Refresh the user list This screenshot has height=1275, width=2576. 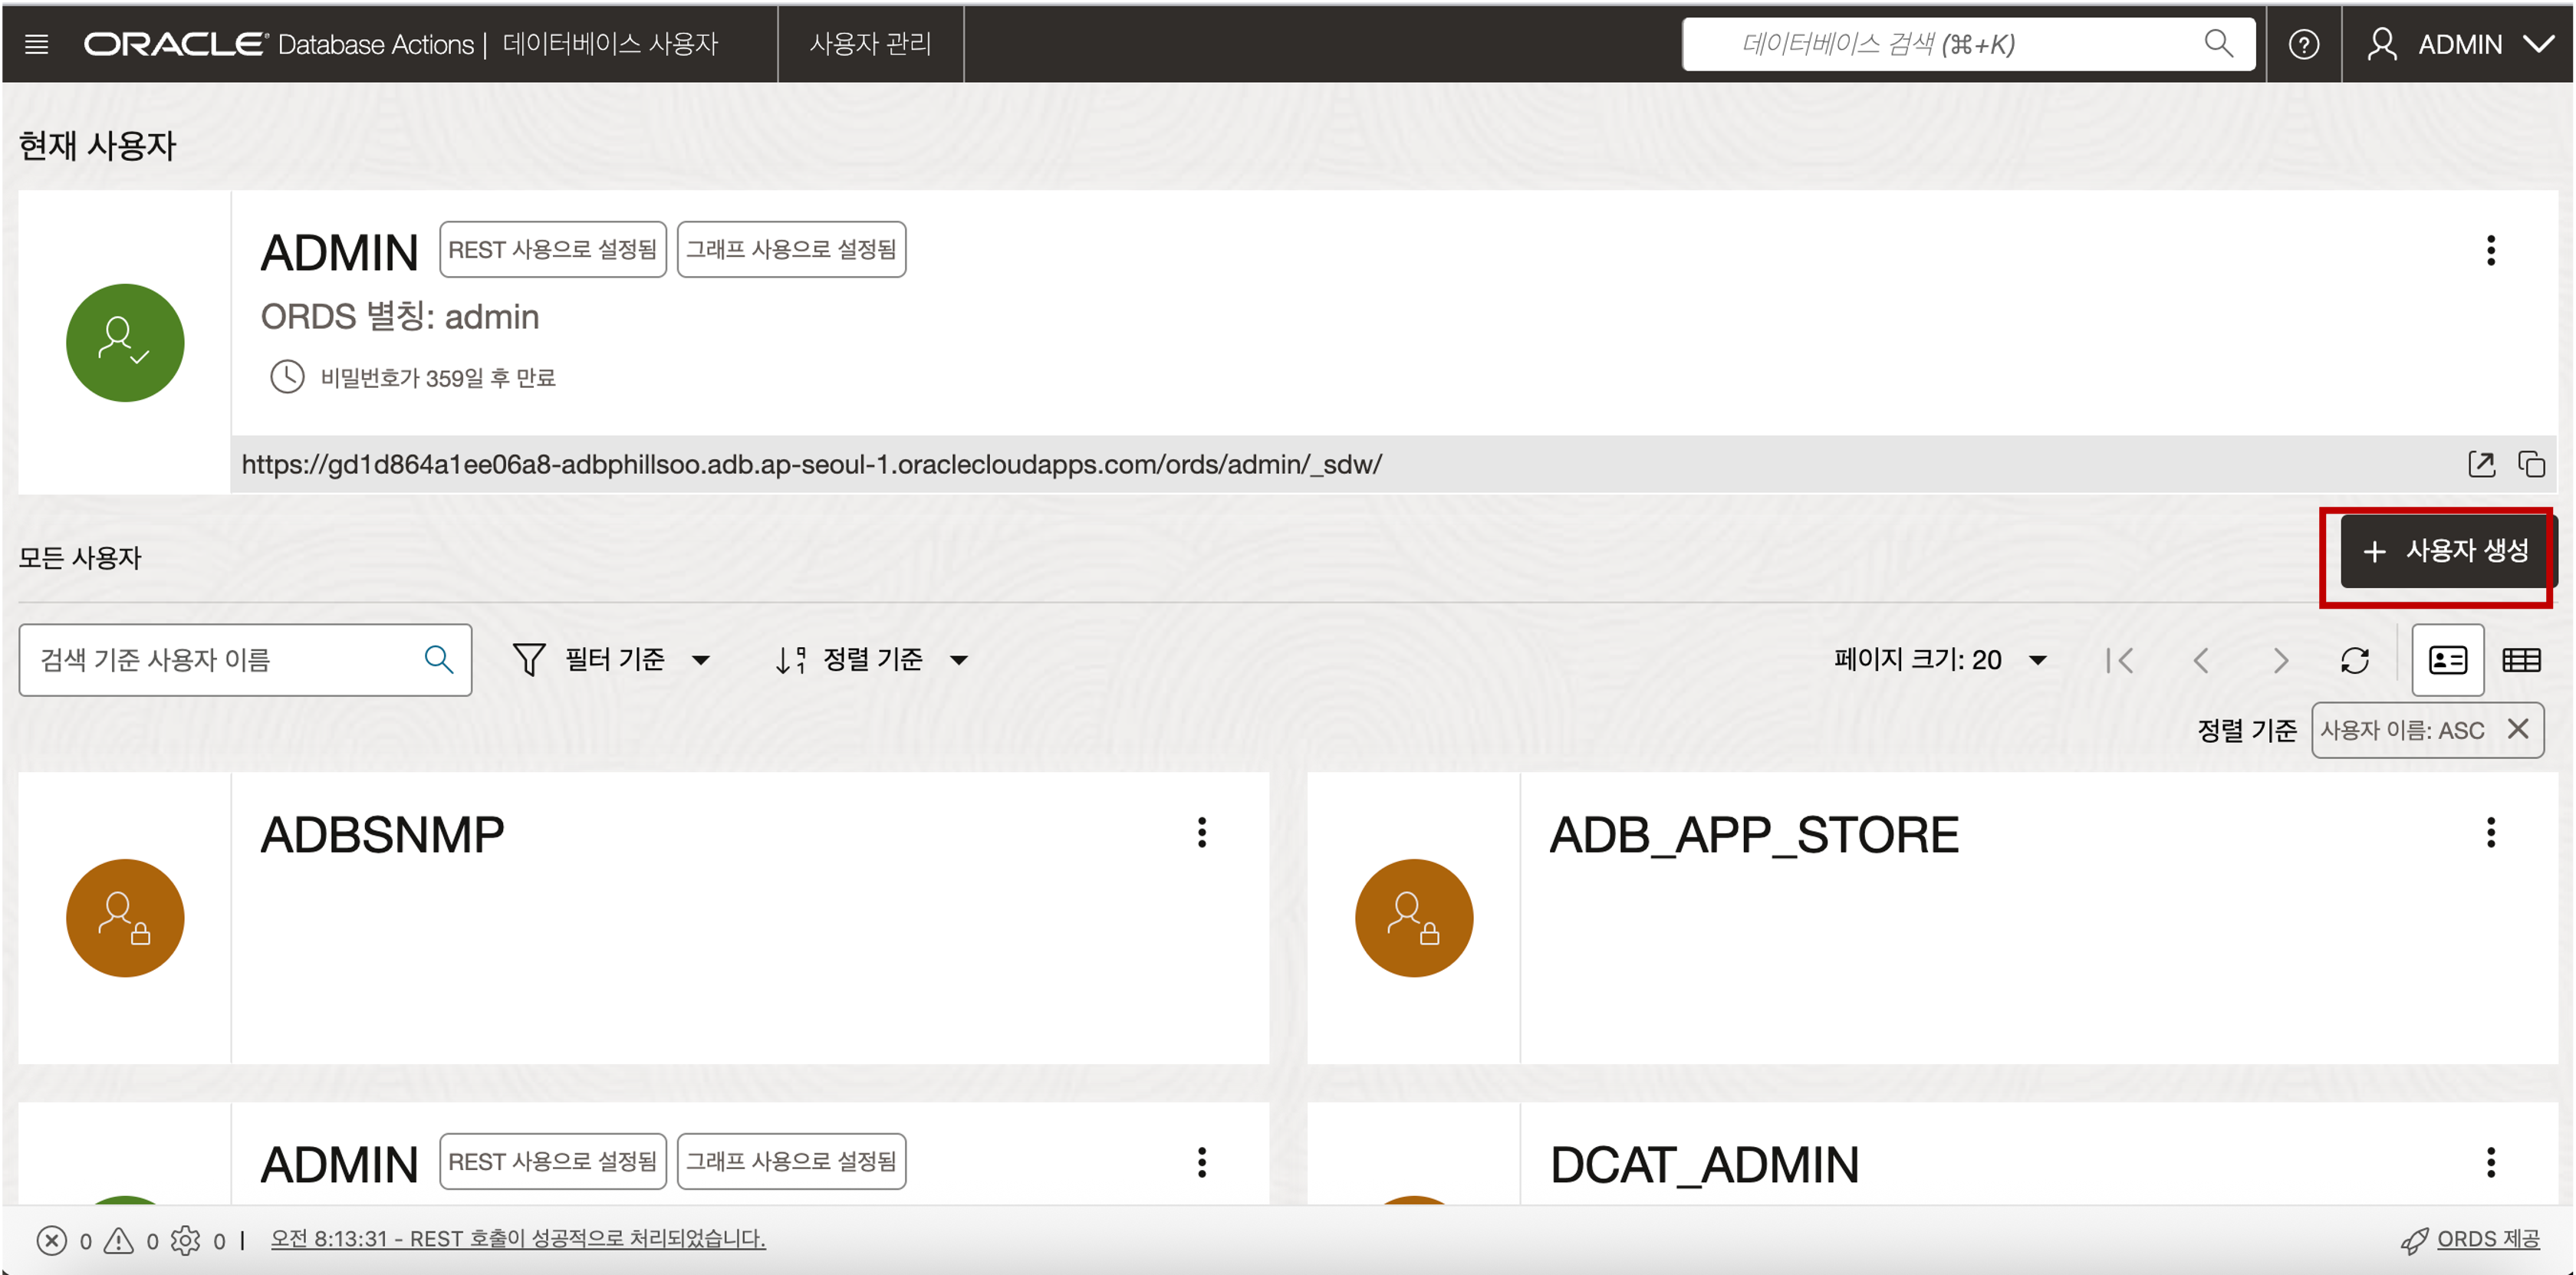click(x=2354, y=660)
